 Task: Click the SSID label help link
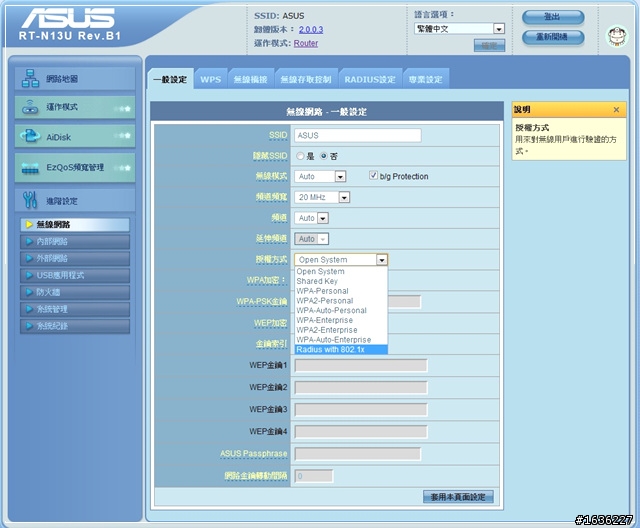coord(278,135)
